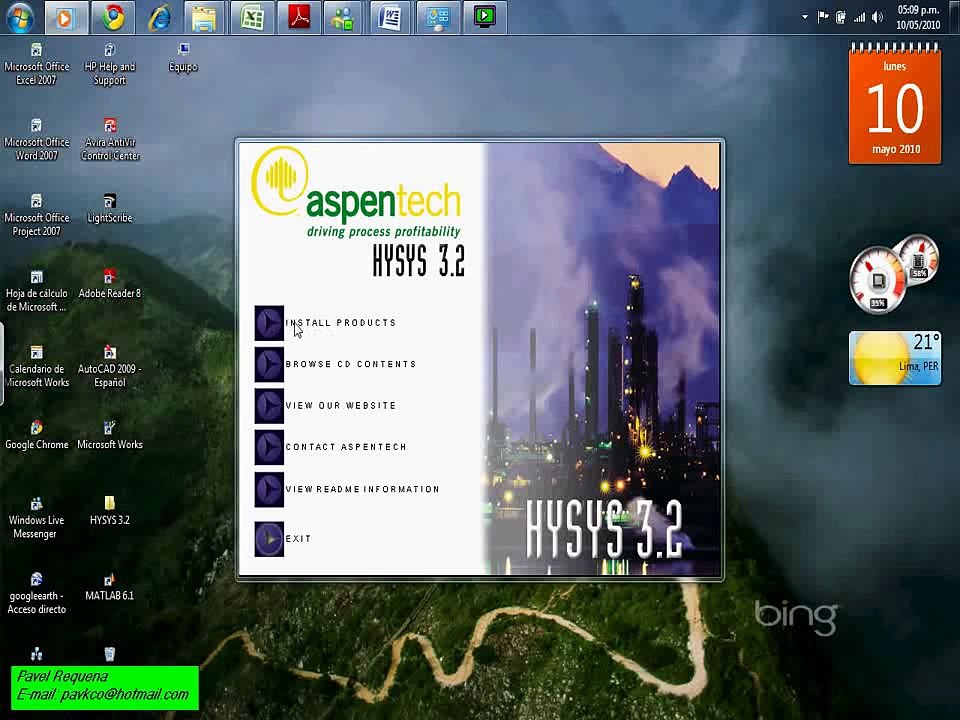Select MATLAB 6.1 desktop shortcut
This screenshot has height=720, width=960.
(110, 587)
